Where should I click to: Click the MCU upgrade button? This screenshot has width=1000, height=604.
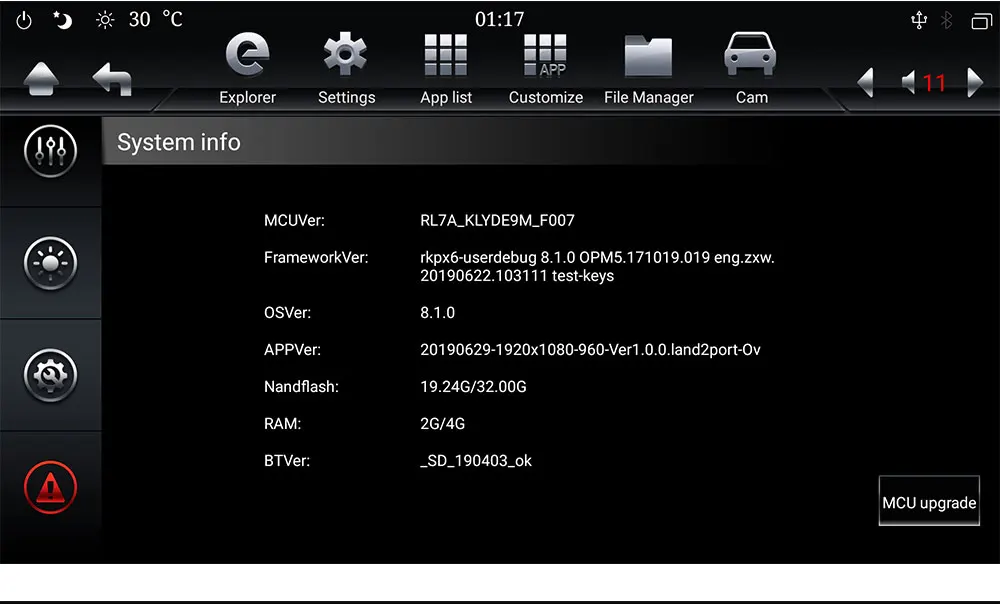point(929,501)
